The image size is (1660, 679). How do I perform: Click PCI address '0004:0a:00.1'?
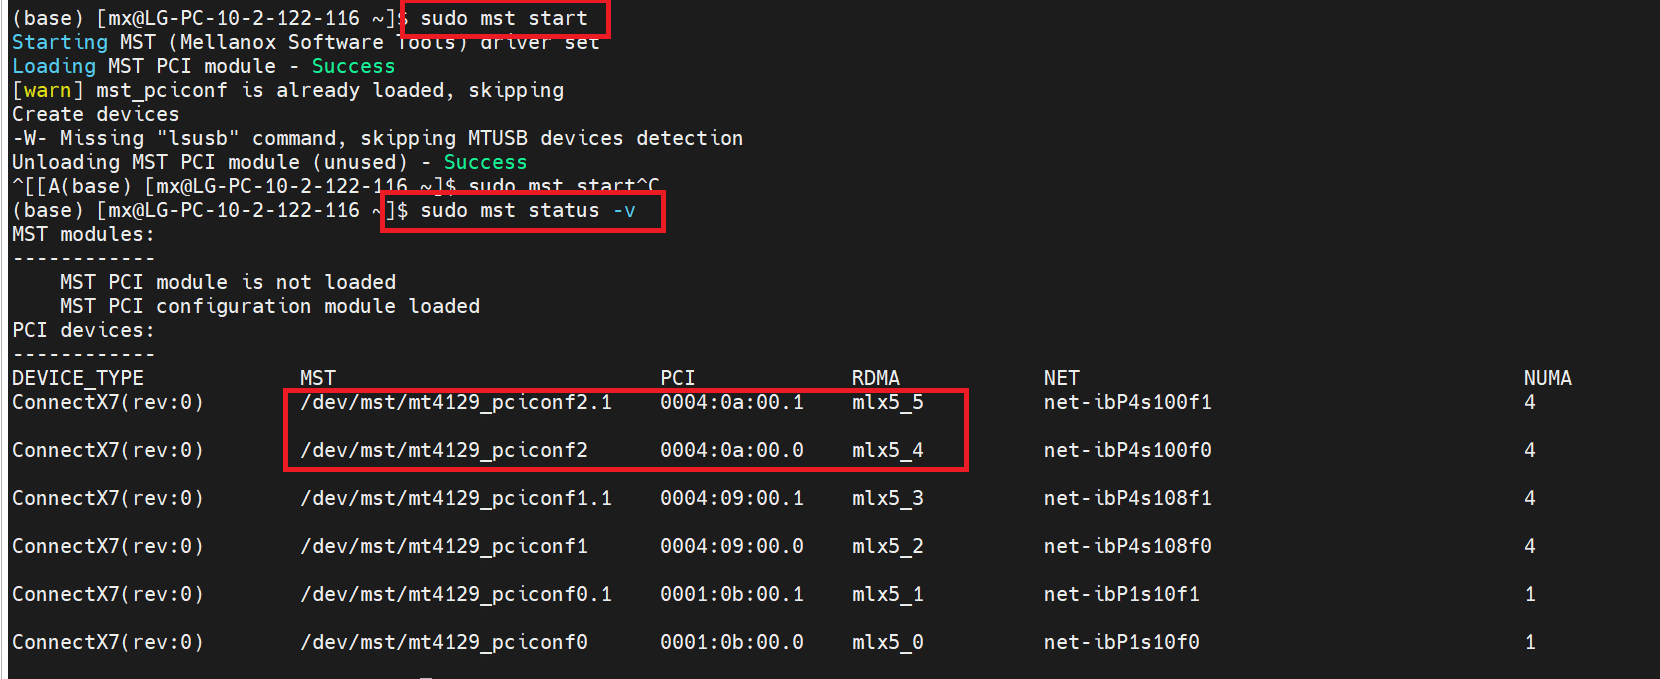pos(732,403)
